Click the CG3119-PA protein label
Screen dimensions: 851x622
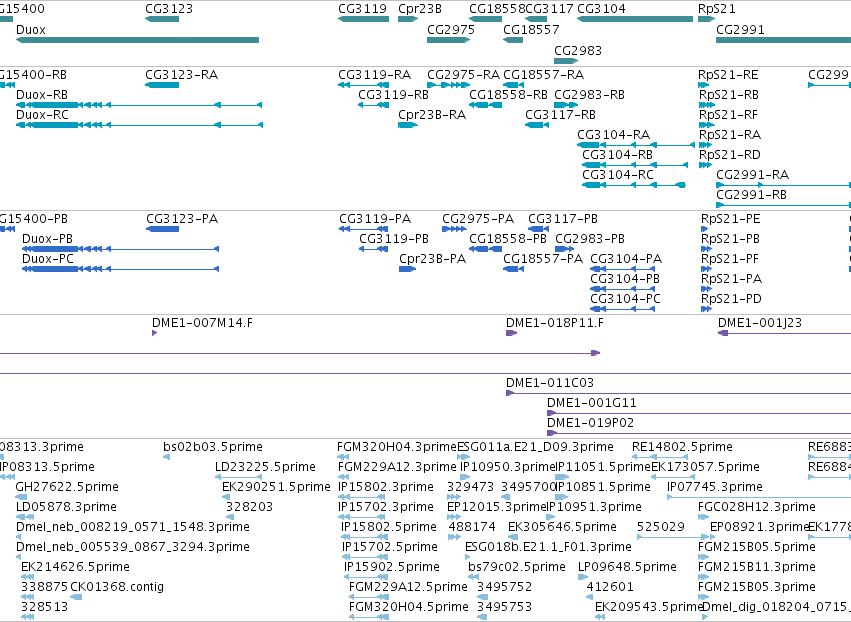point(375,219)
